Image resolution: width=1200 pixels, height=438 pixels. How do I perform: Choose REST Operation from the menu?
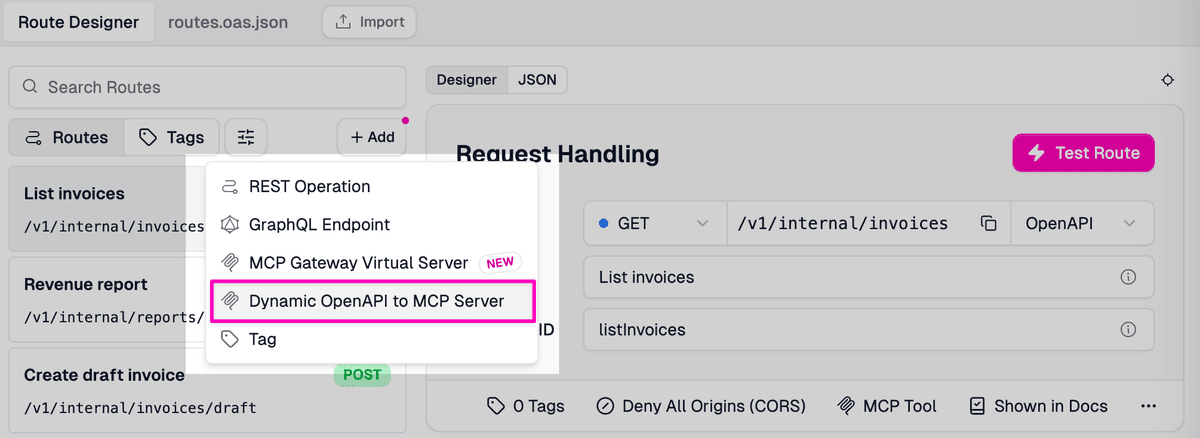click(371, 187)
